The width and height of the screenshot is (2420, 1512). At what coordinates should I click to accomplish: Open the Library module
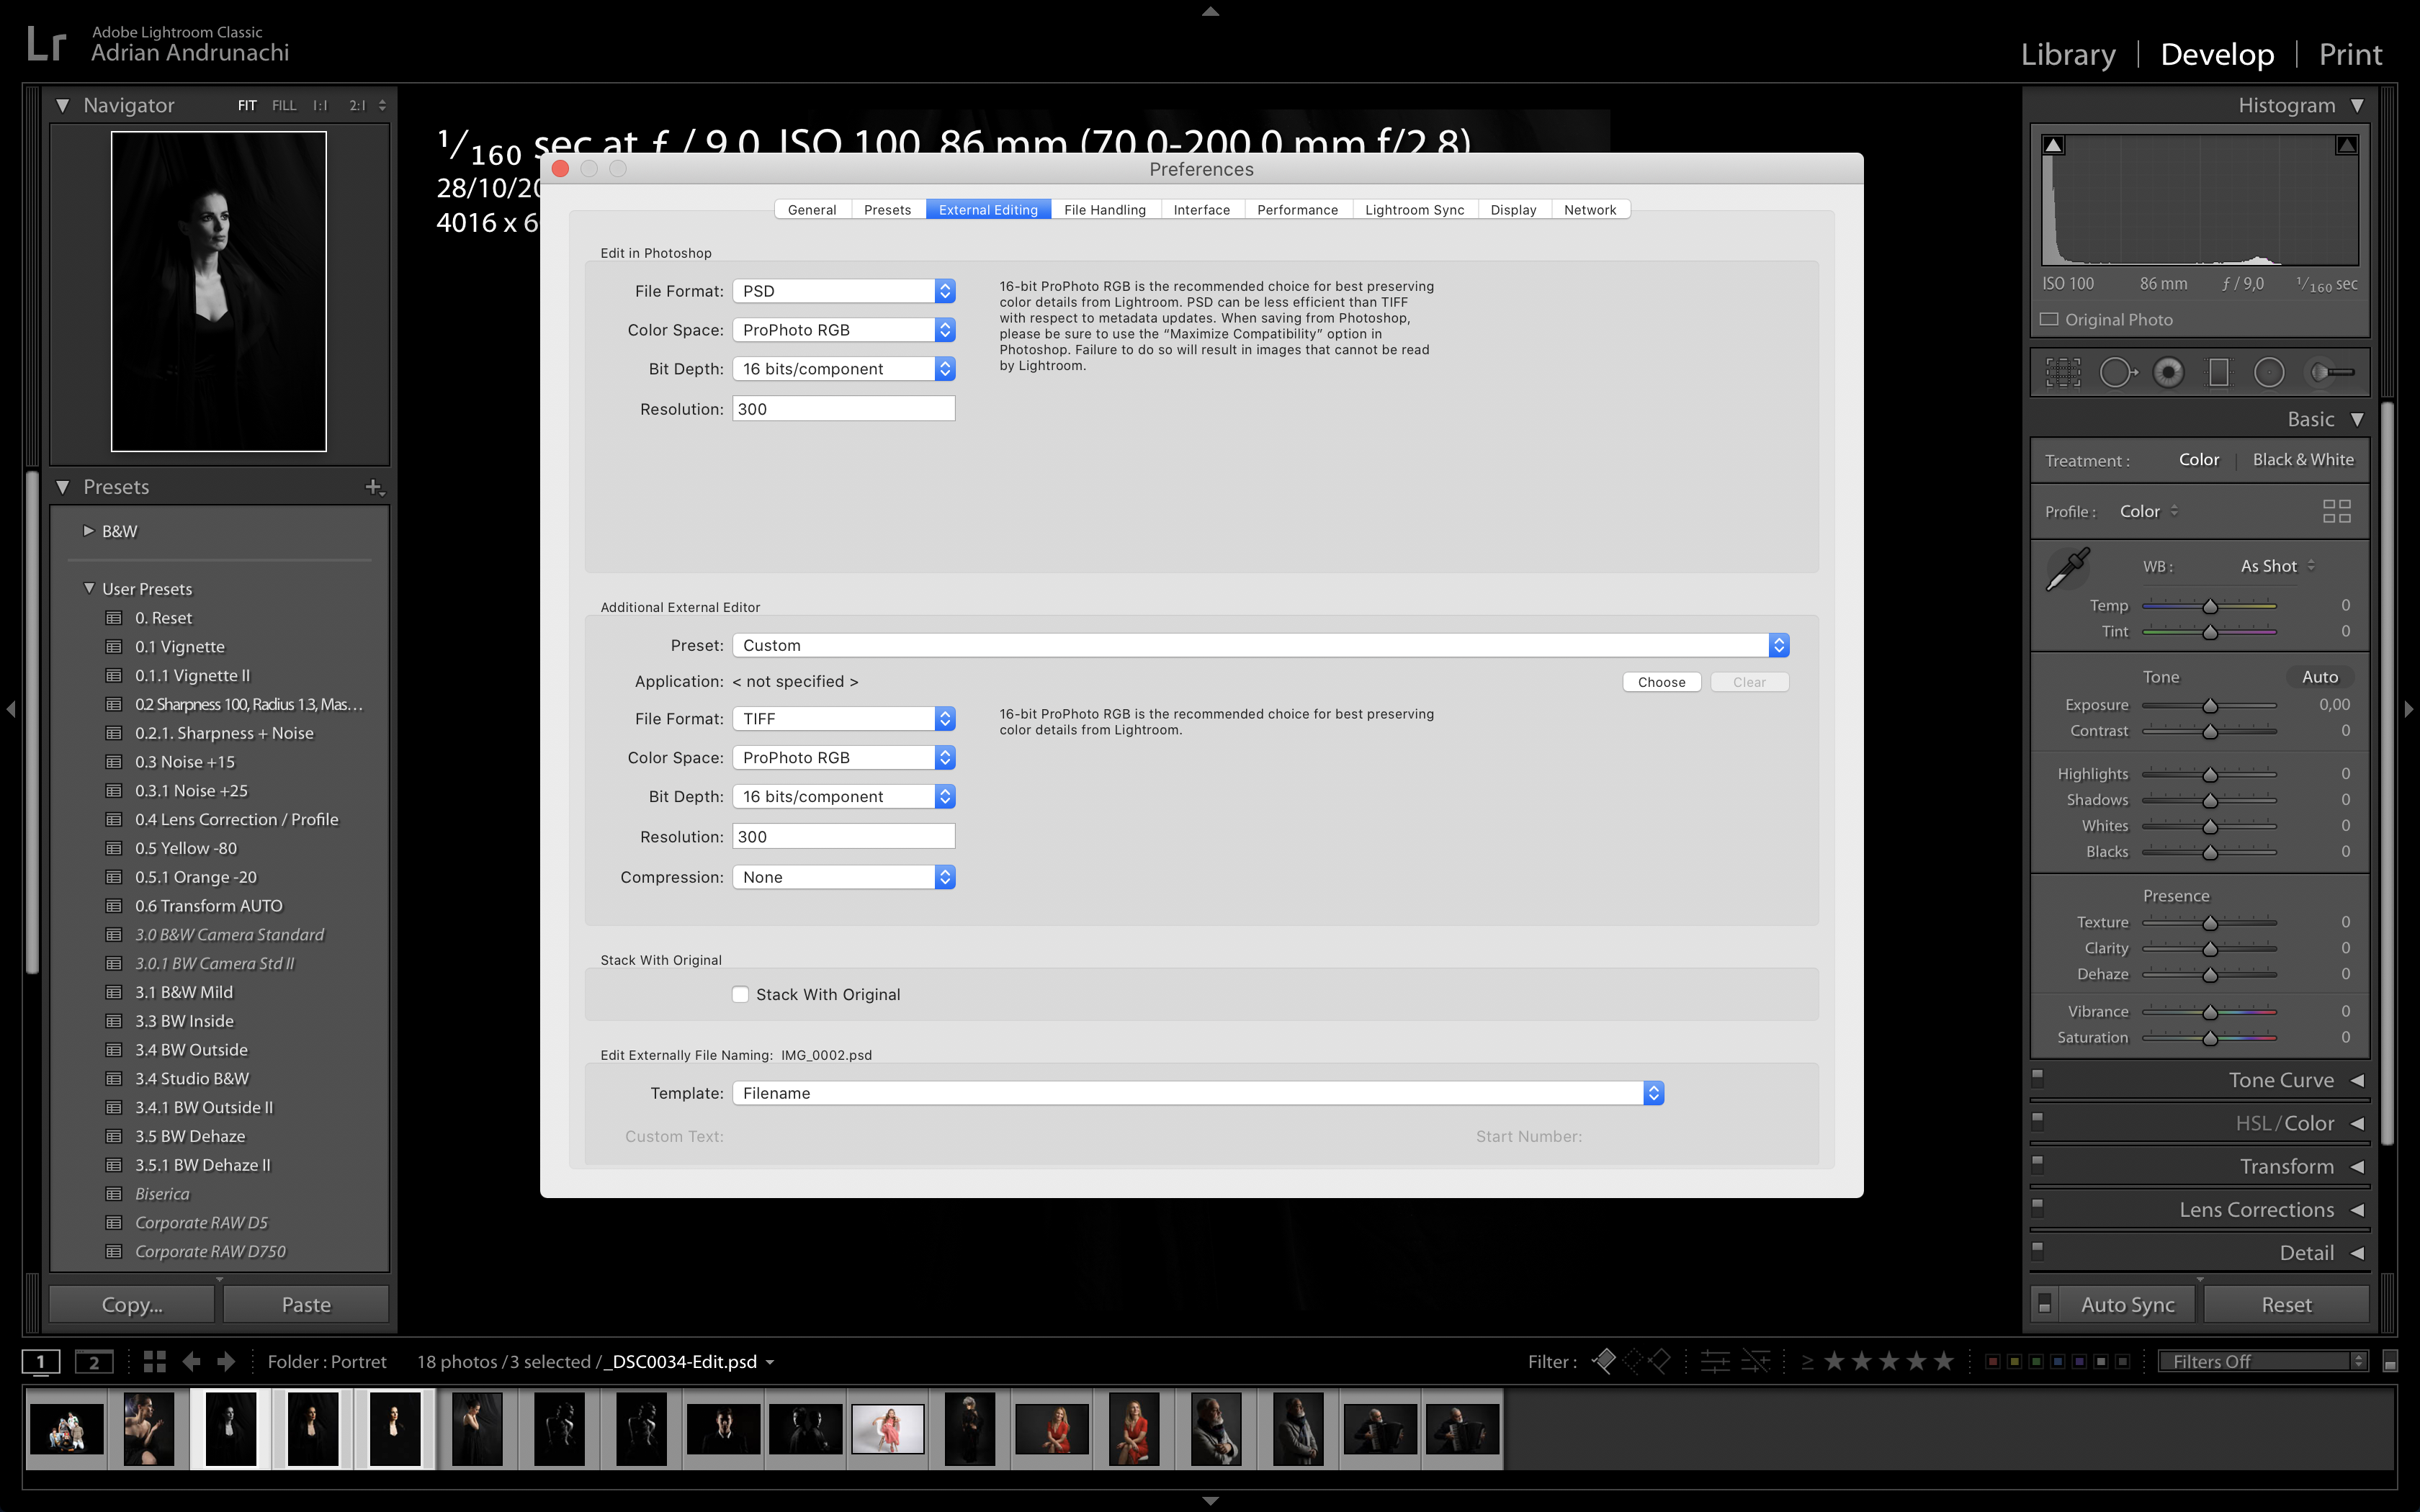point(2067,54)
